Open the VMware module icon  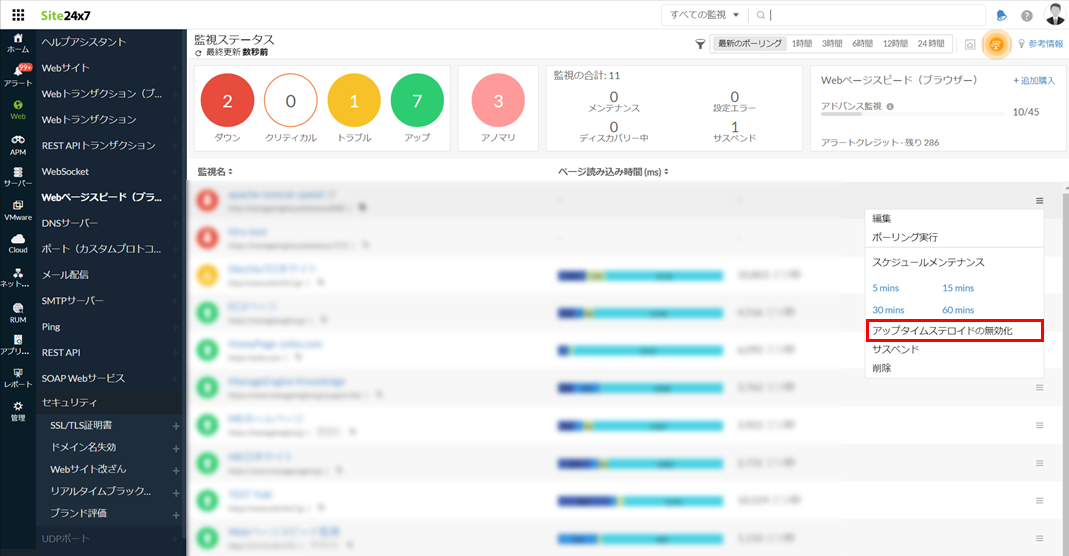pyautogui.click(x=18, y=211)
